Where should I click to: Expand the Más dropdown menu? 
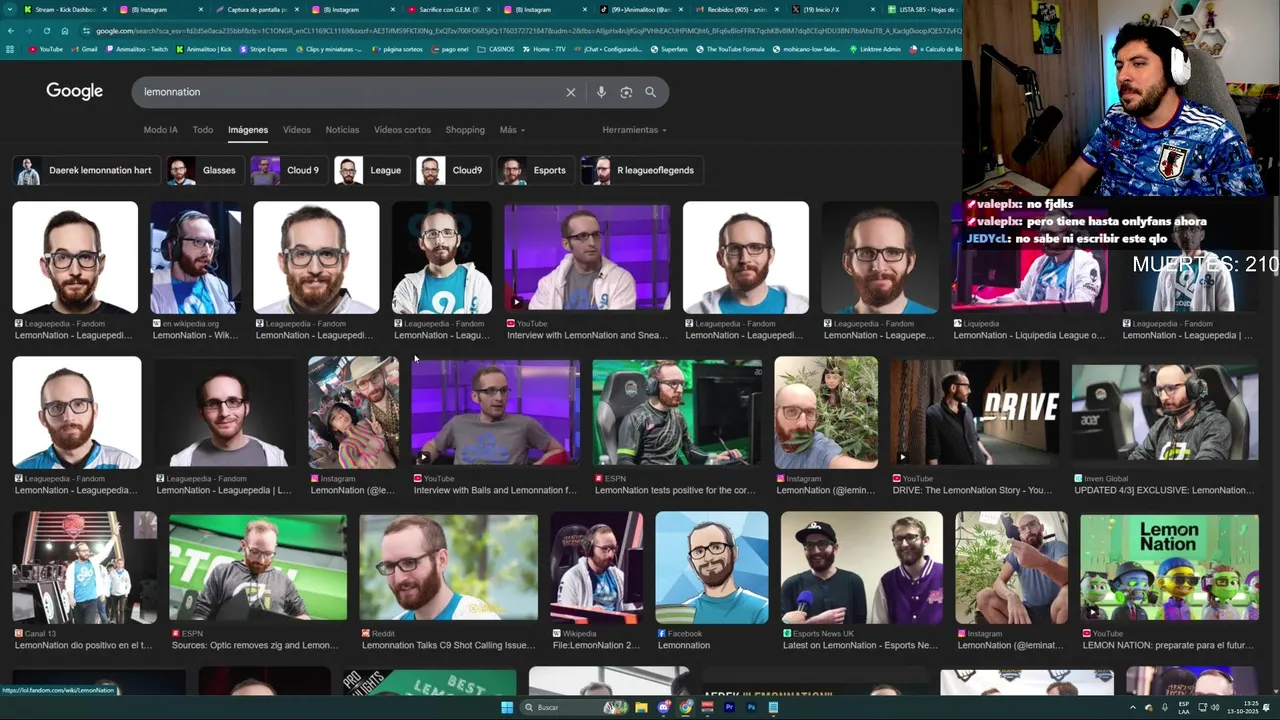(x=512, y=130)
